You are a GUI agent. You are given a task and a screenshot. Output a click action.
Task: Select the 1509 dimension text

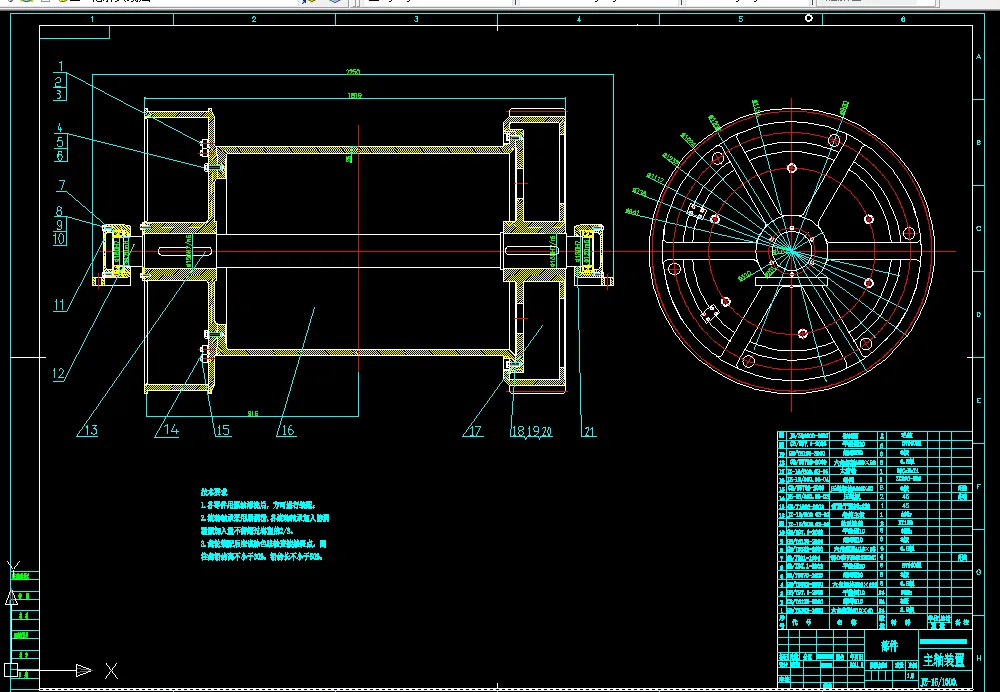[355, 95]
